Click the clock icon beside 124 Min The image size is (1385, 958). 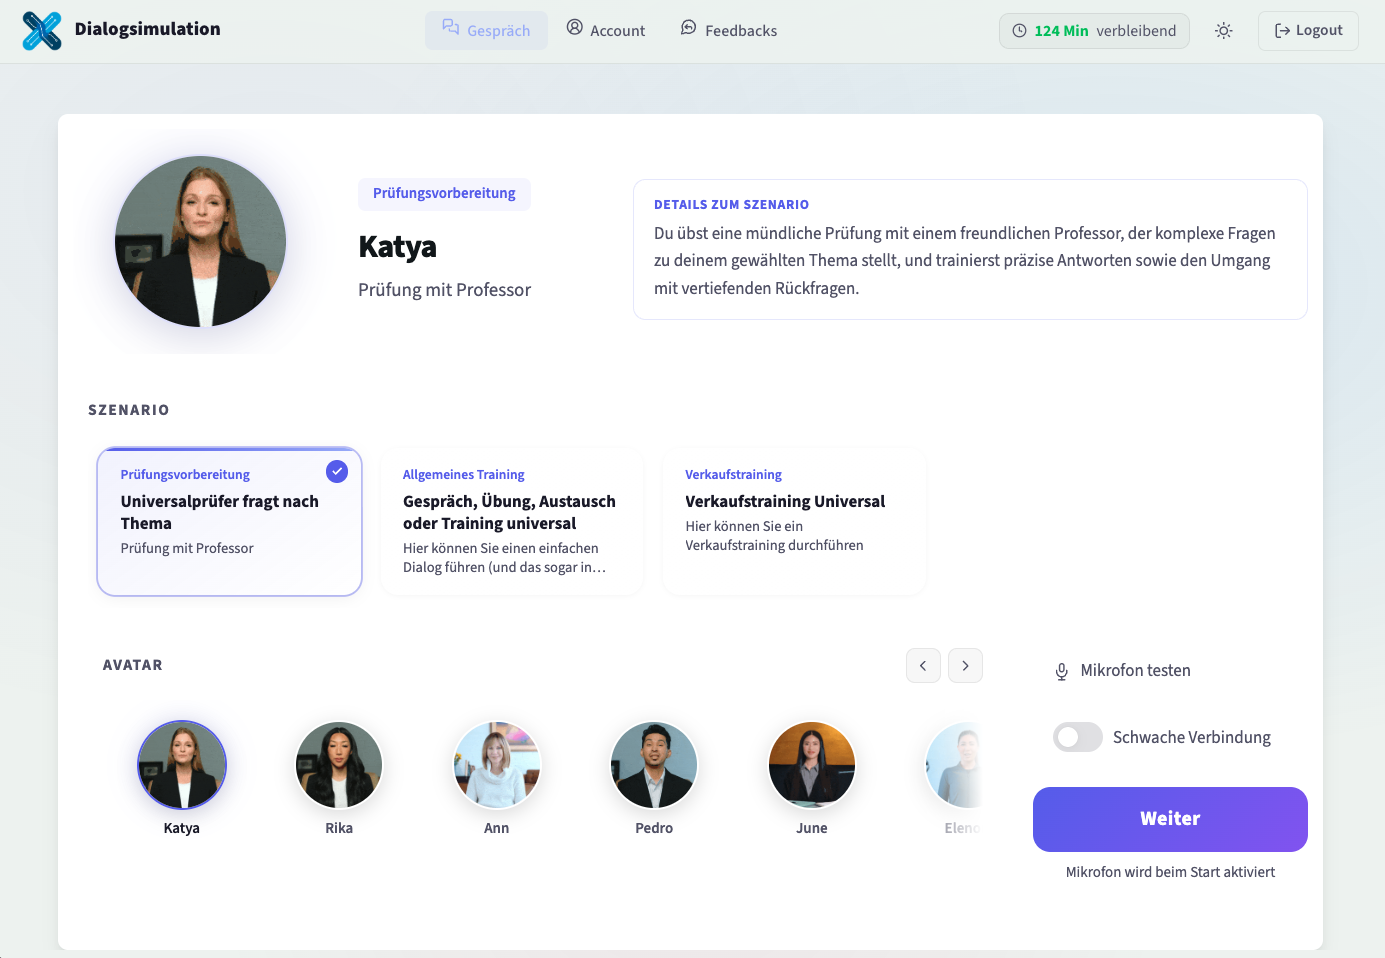pos(1020,31)
